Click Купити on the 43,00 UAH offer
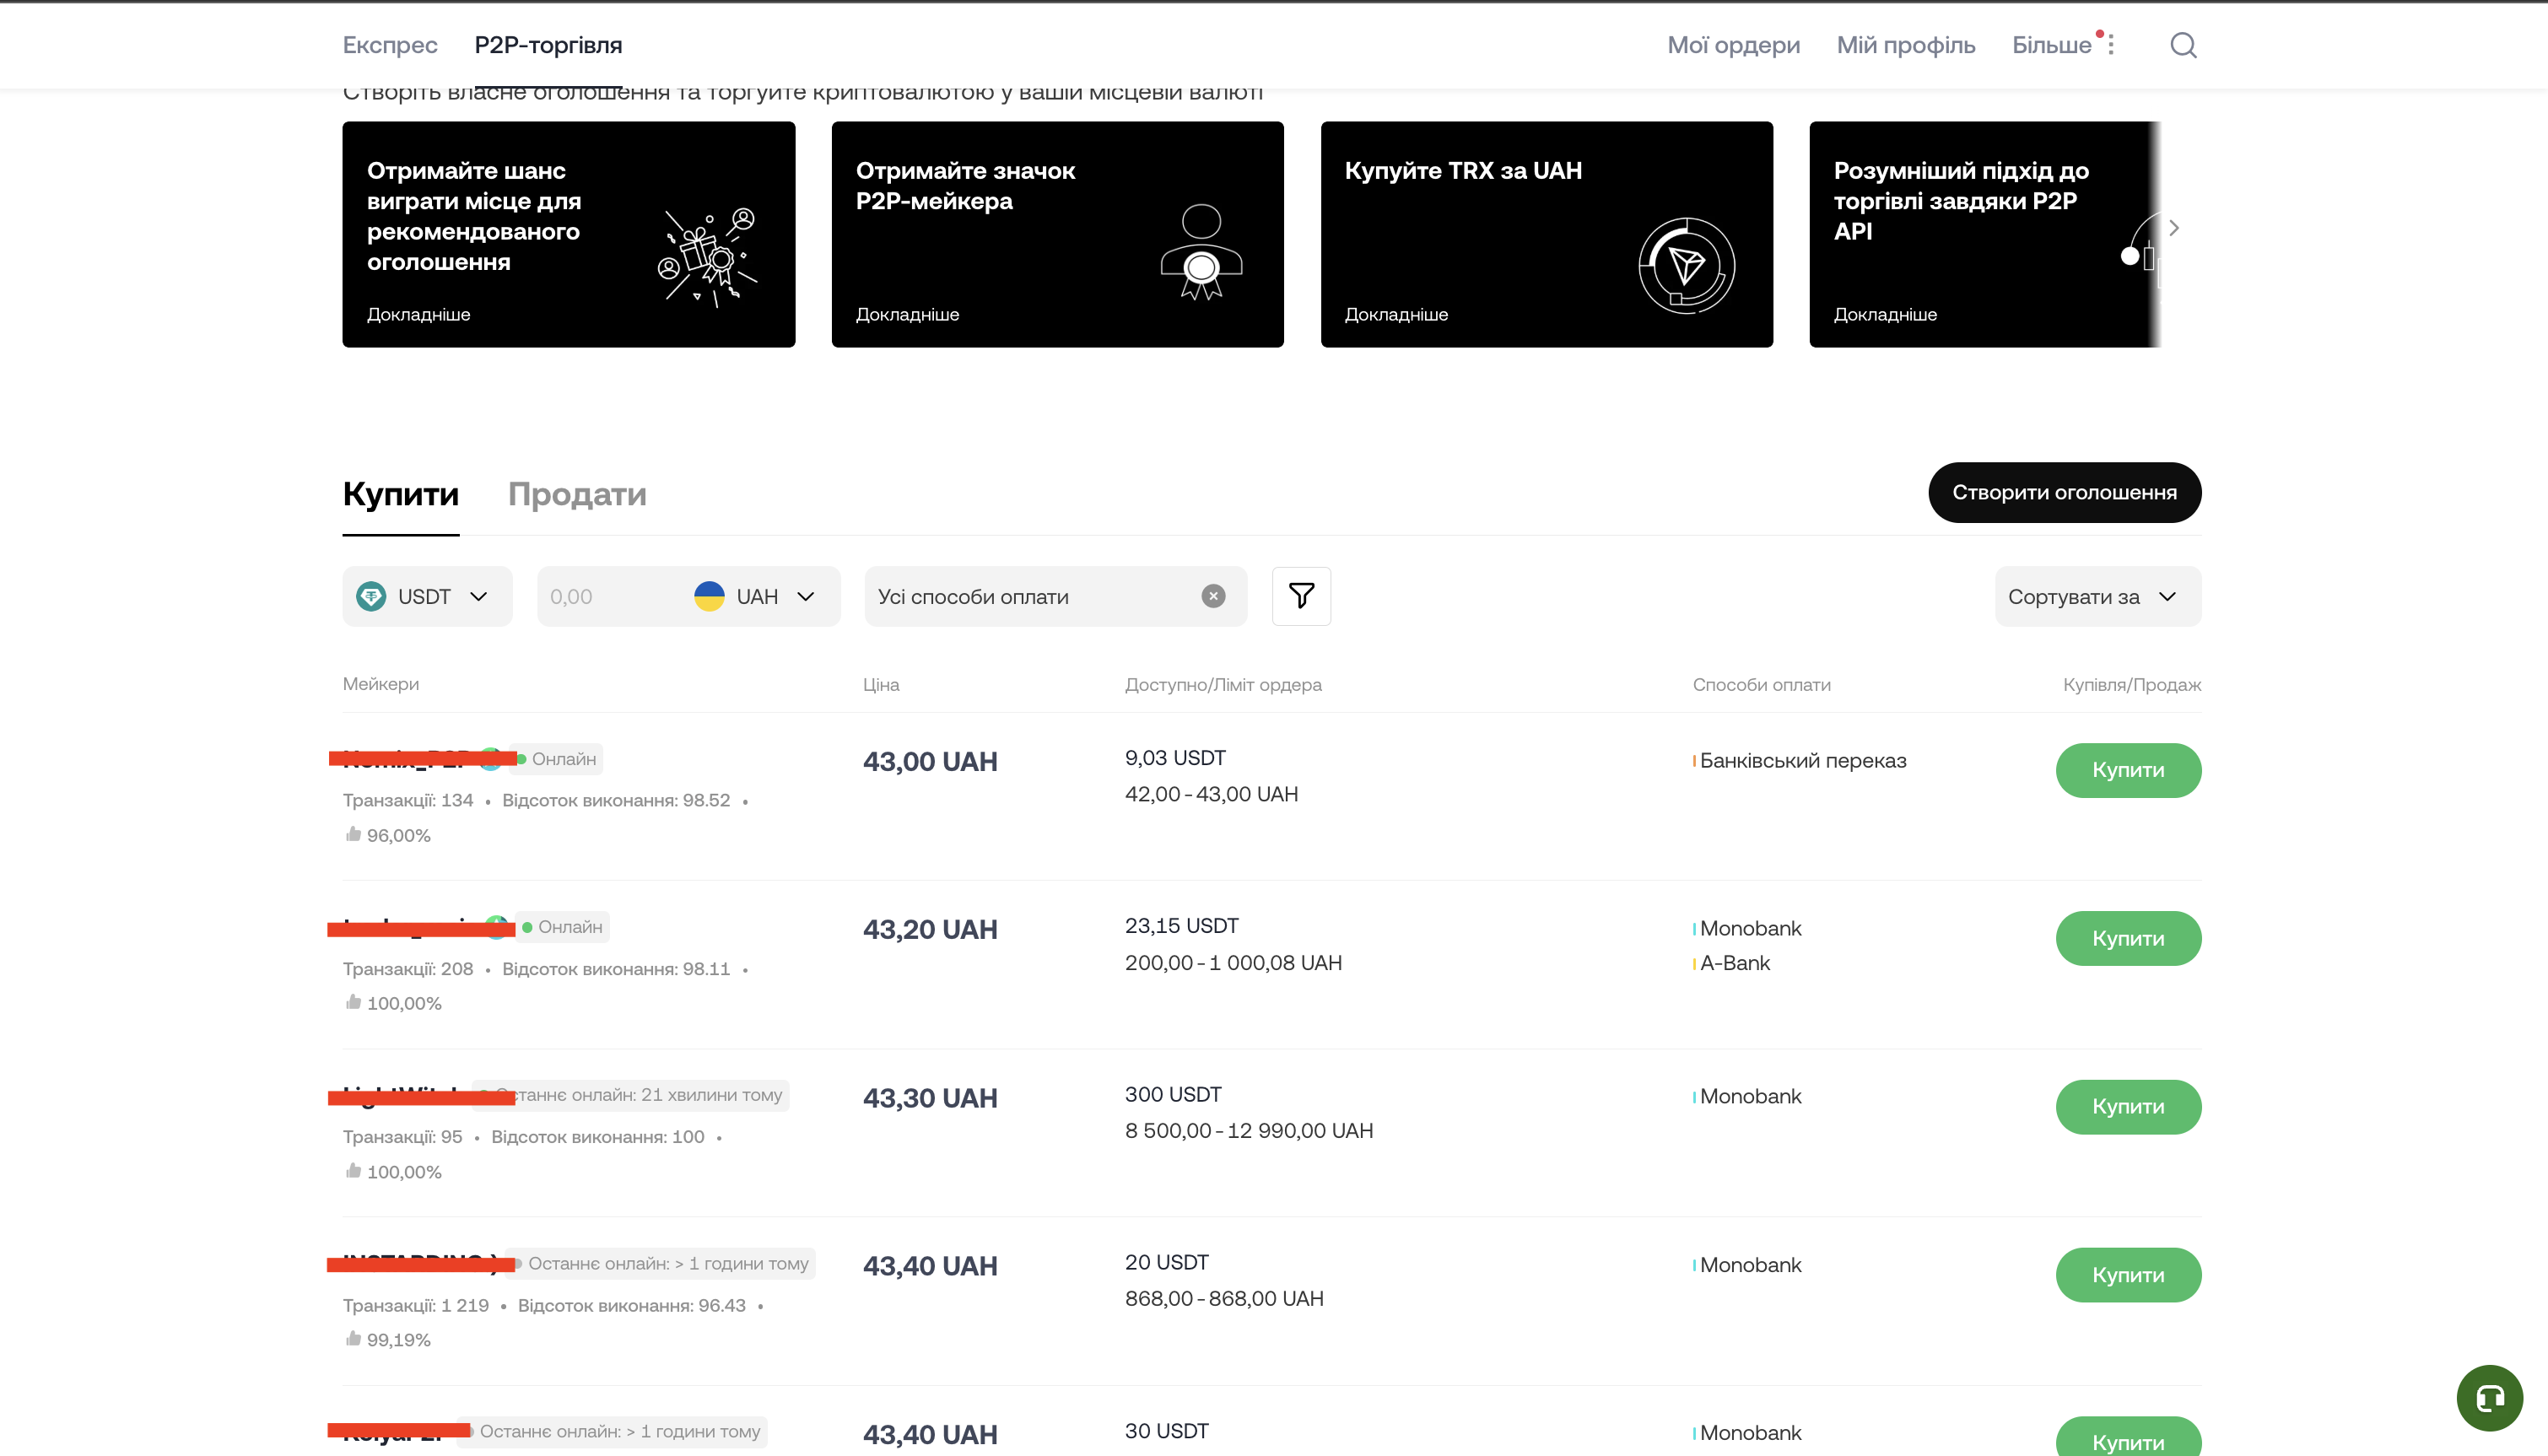2548x1456 pixels. (x=2127, y=770)
